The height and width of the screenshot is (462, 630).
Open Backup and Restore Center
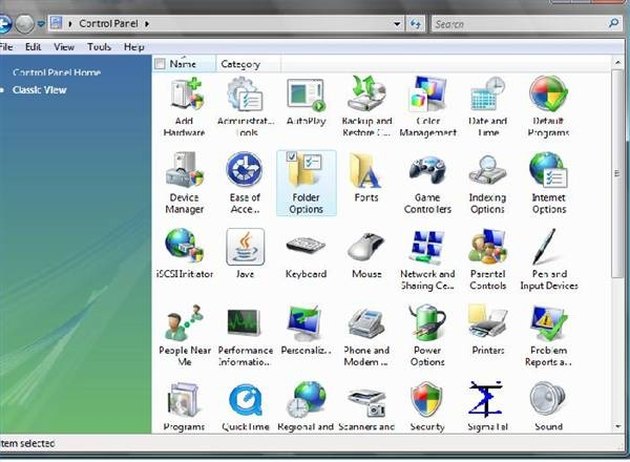366,107
